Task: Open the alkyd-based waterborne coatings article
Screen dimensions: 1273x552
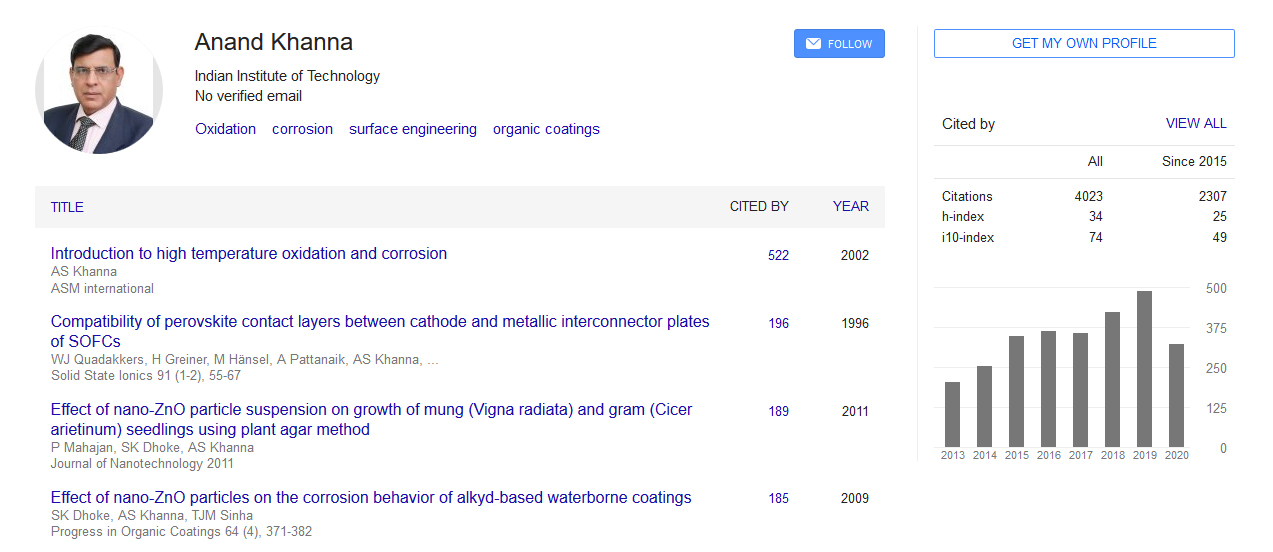Action: 371,498
